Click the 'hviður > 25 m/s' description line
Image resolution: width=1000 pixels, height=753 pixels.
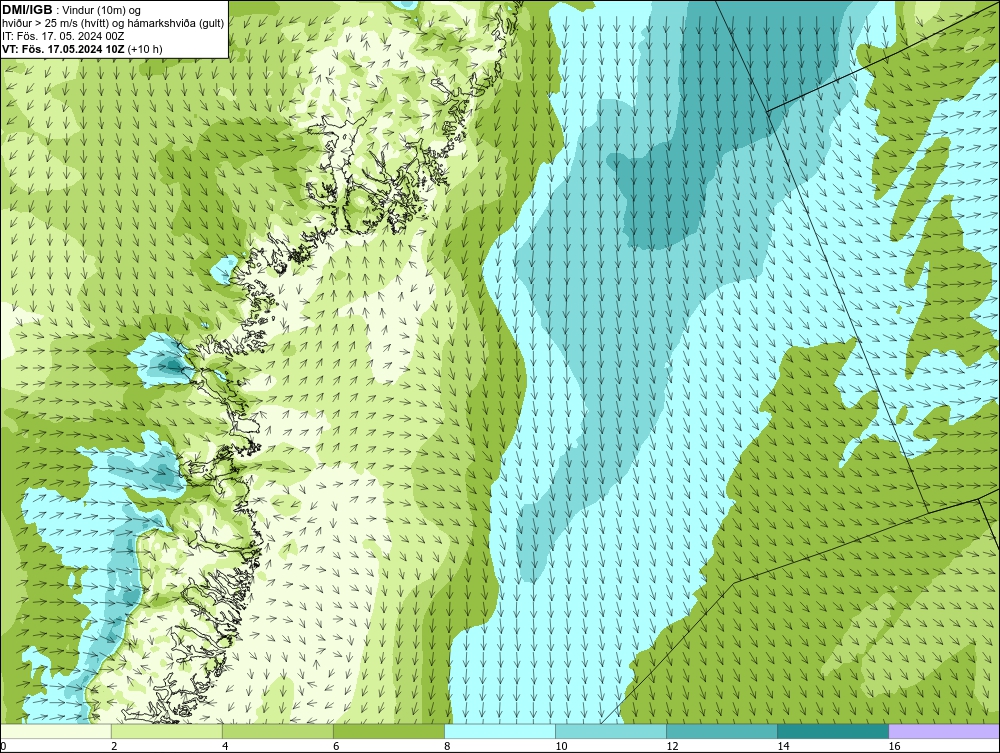113,23
